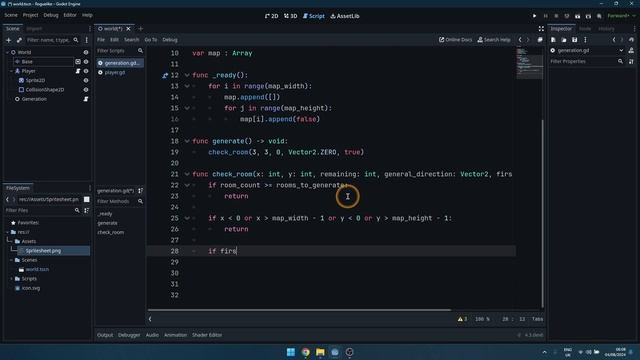Open the Scene menu

tap(11, 15)
